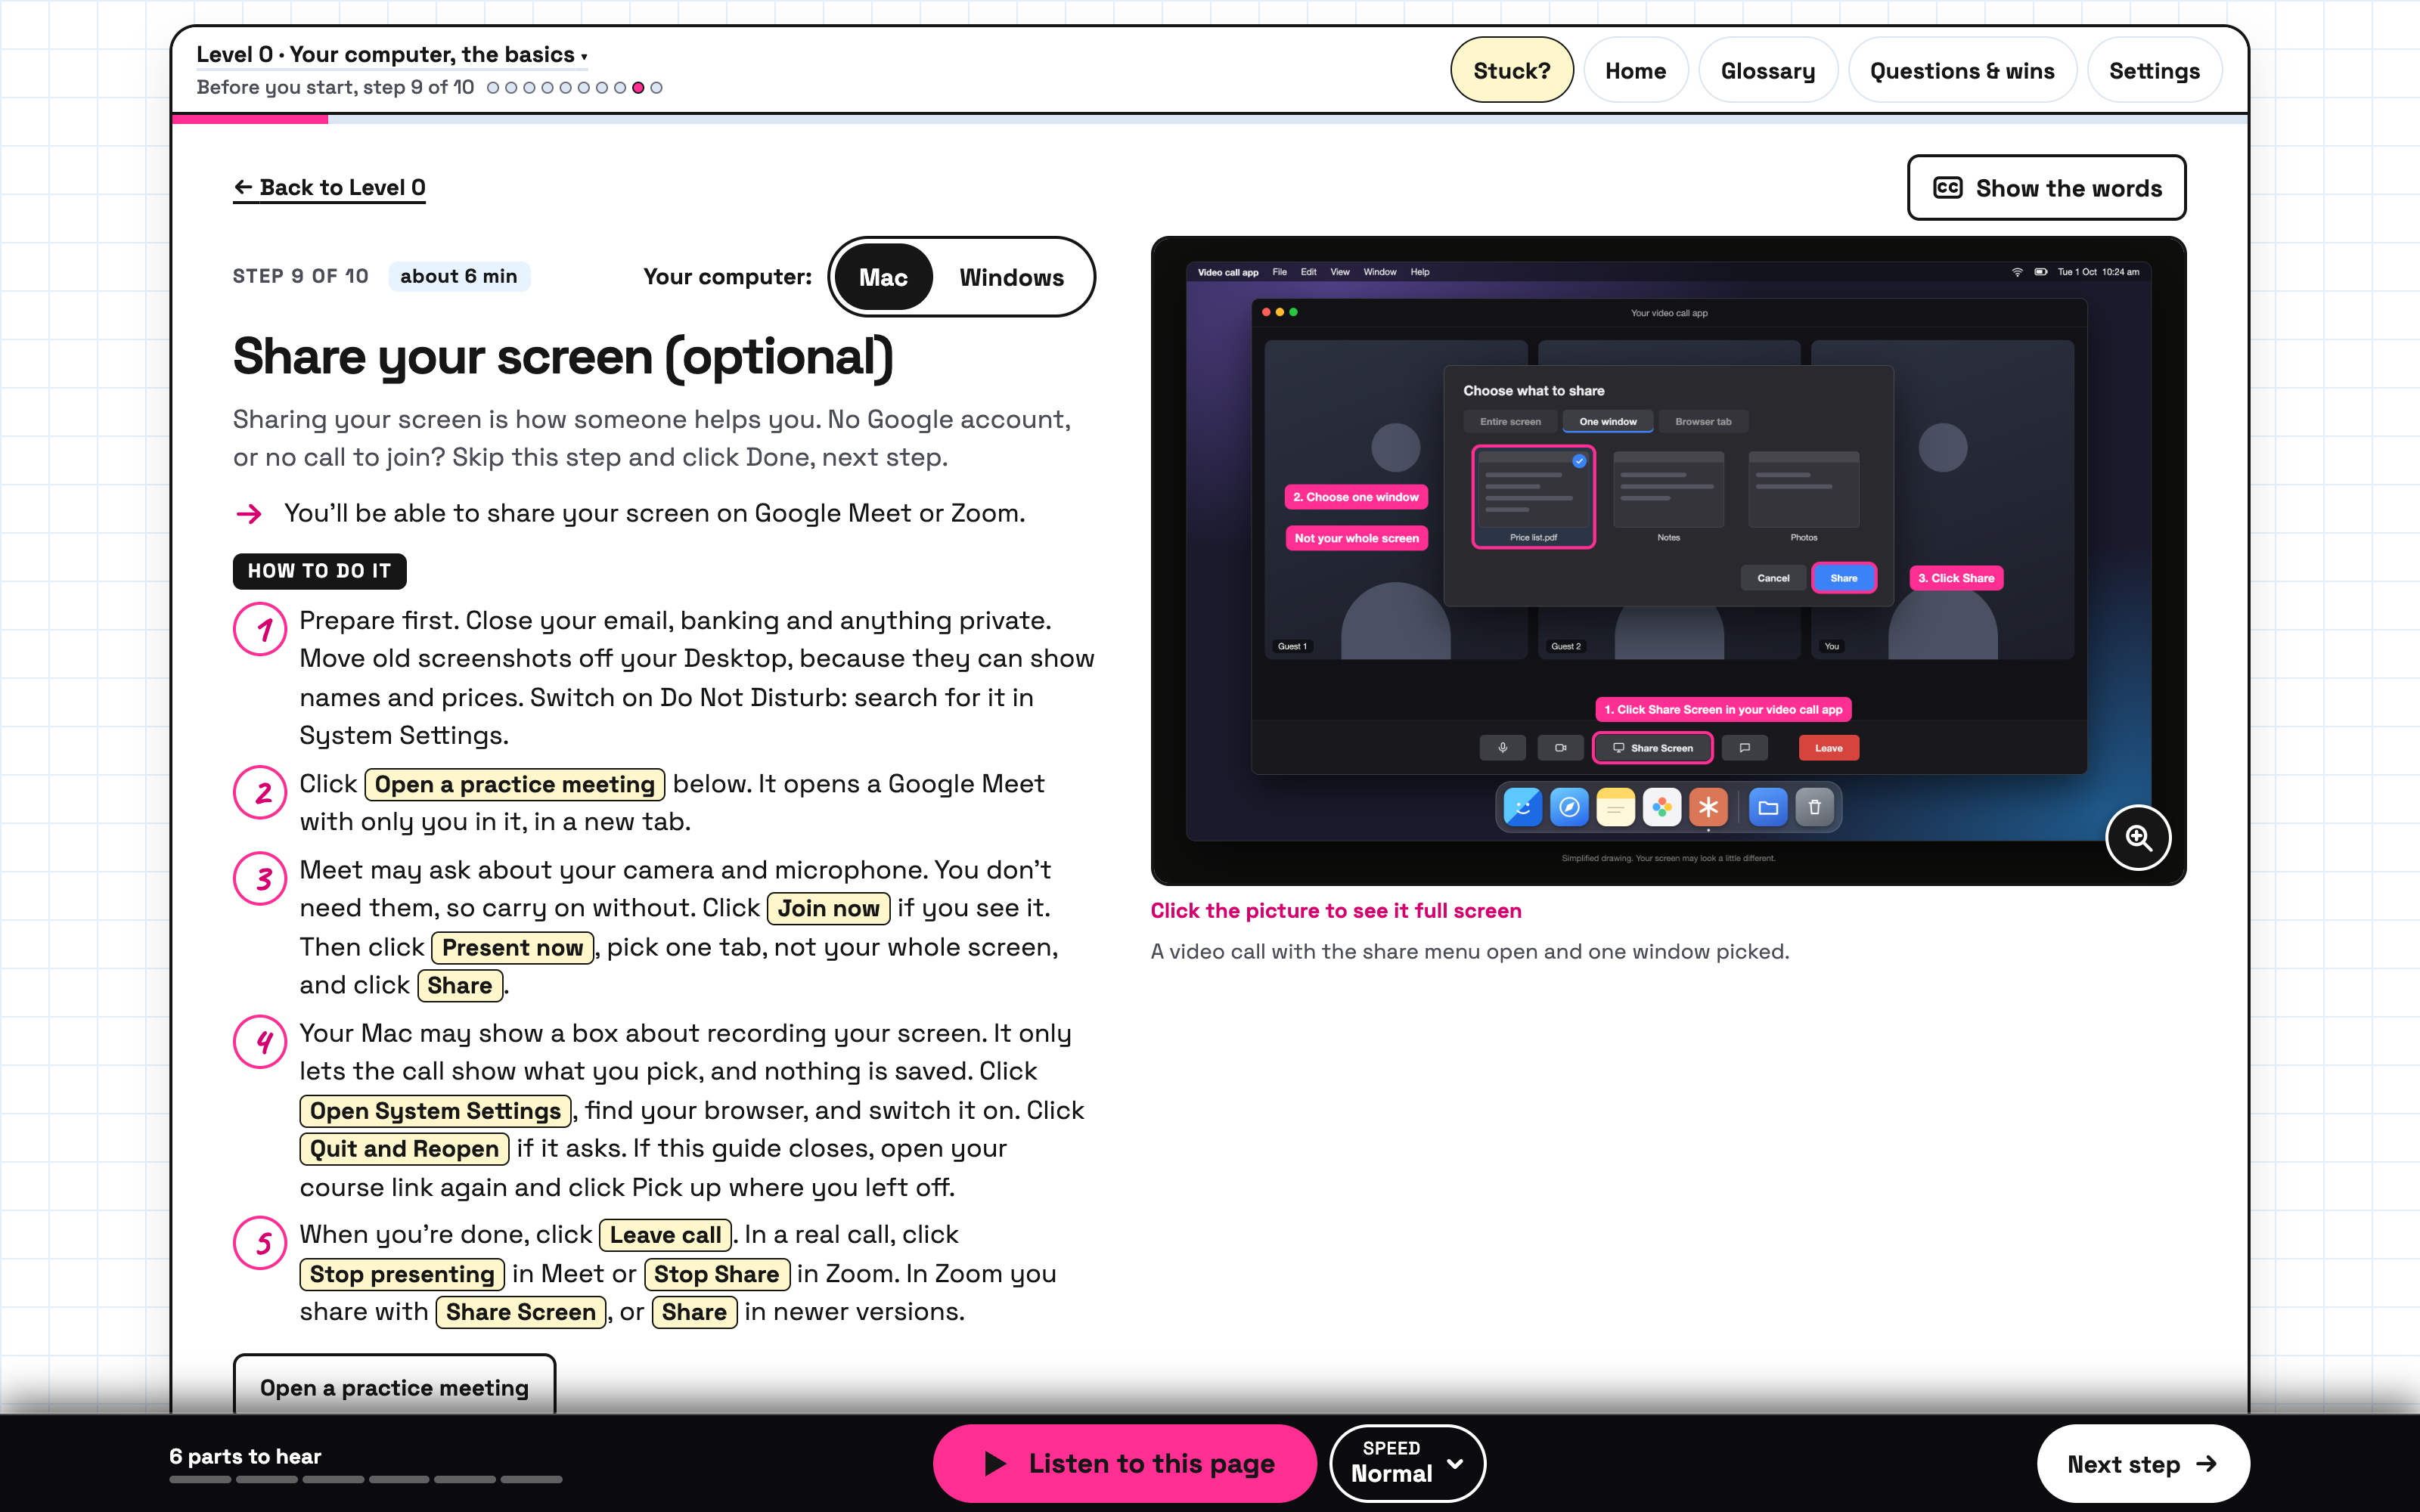Image resolution: width=2420 pixels, height=1512 pixels.
Task: Click the left arrow beside Back to Level 0
Action: coord(243,187)
